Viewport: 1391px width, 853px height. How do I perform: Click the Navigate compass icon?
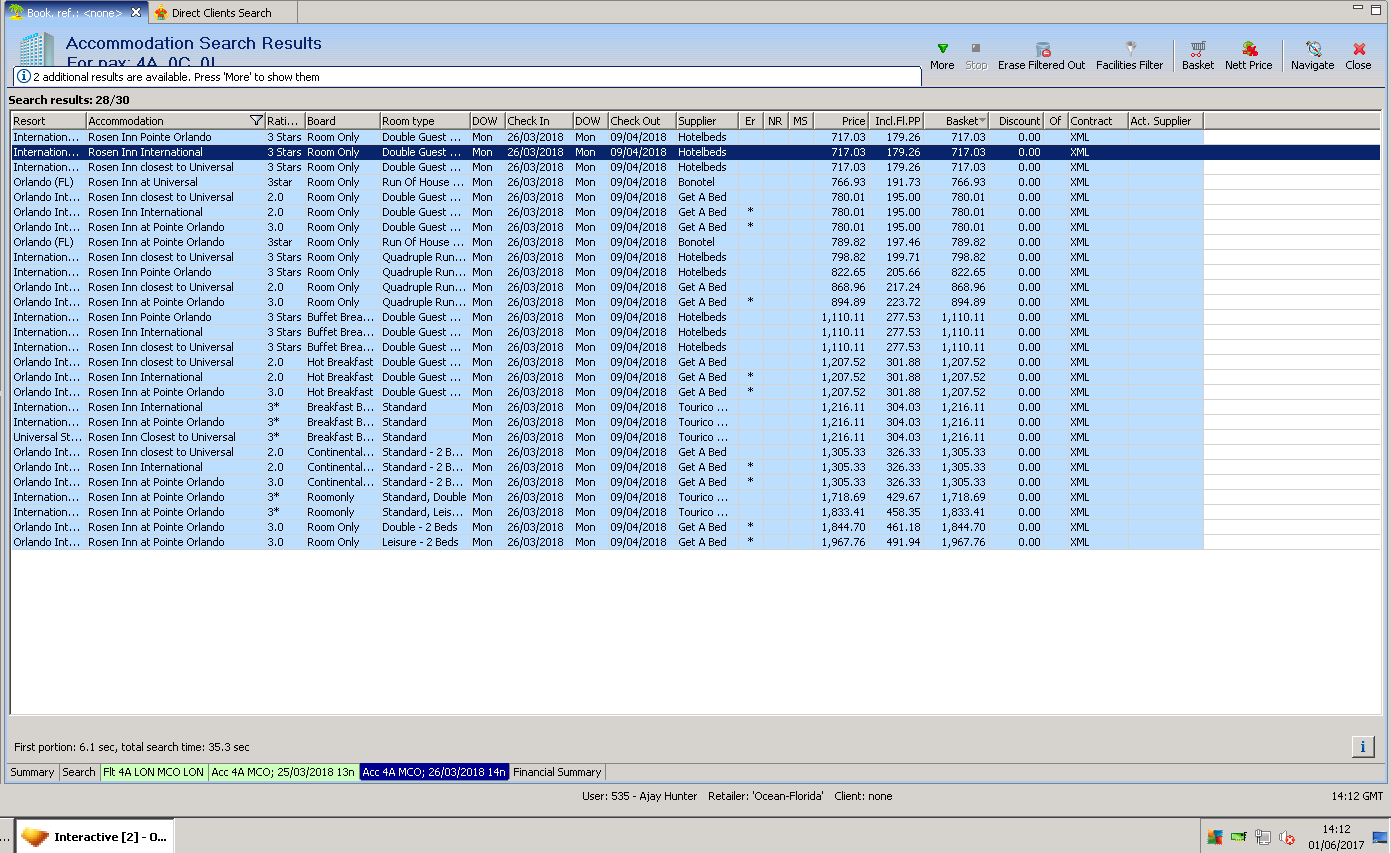1312,49
